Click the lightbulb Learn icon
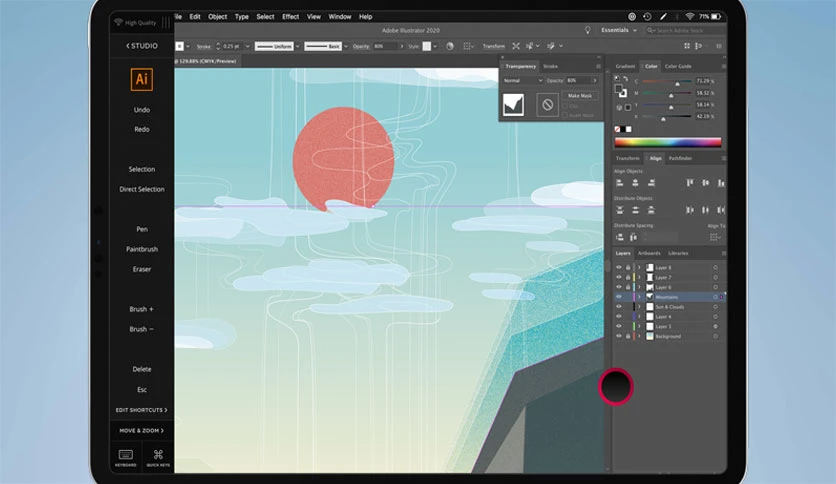Screen dimensions: 836x484 (588, 30)
